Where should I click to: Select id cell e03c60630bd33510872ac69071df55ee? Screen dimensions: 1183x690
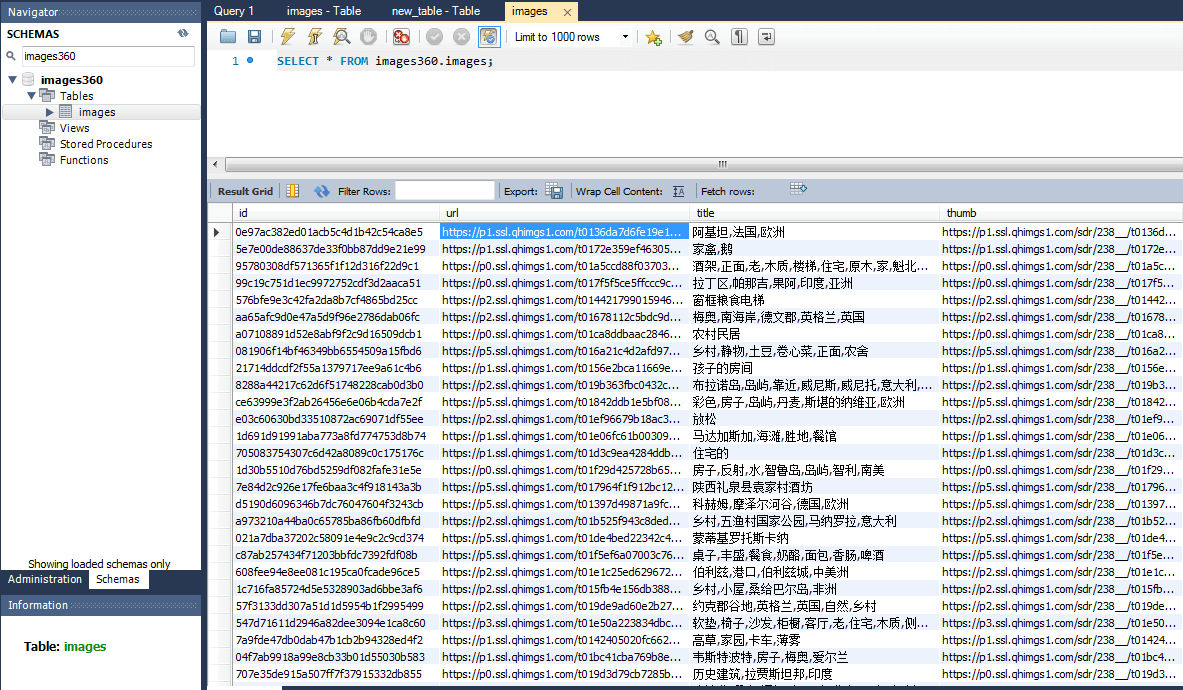(336, 419)
